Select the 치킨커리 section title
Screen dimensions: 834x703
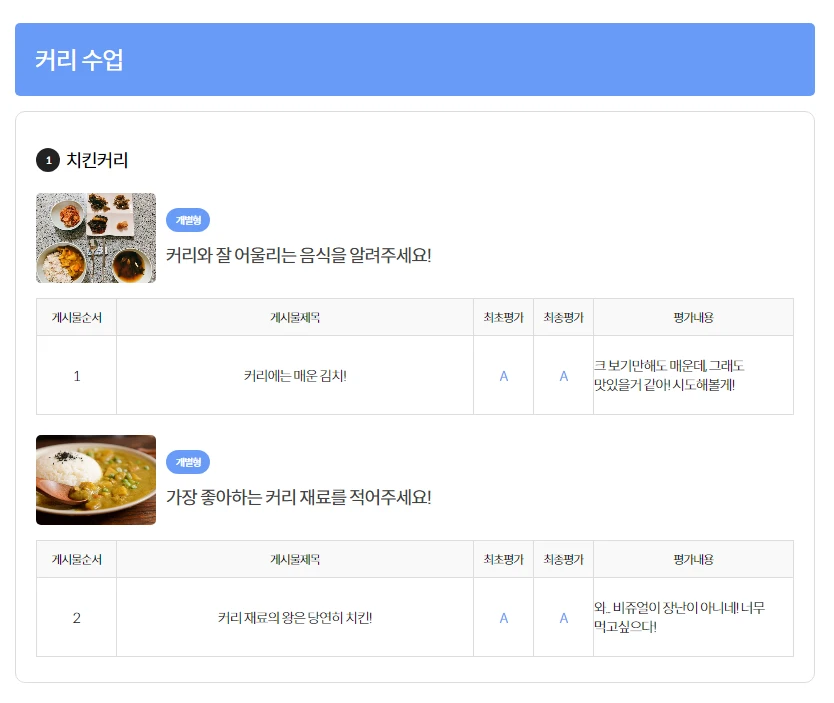click(x=97, y=160)
